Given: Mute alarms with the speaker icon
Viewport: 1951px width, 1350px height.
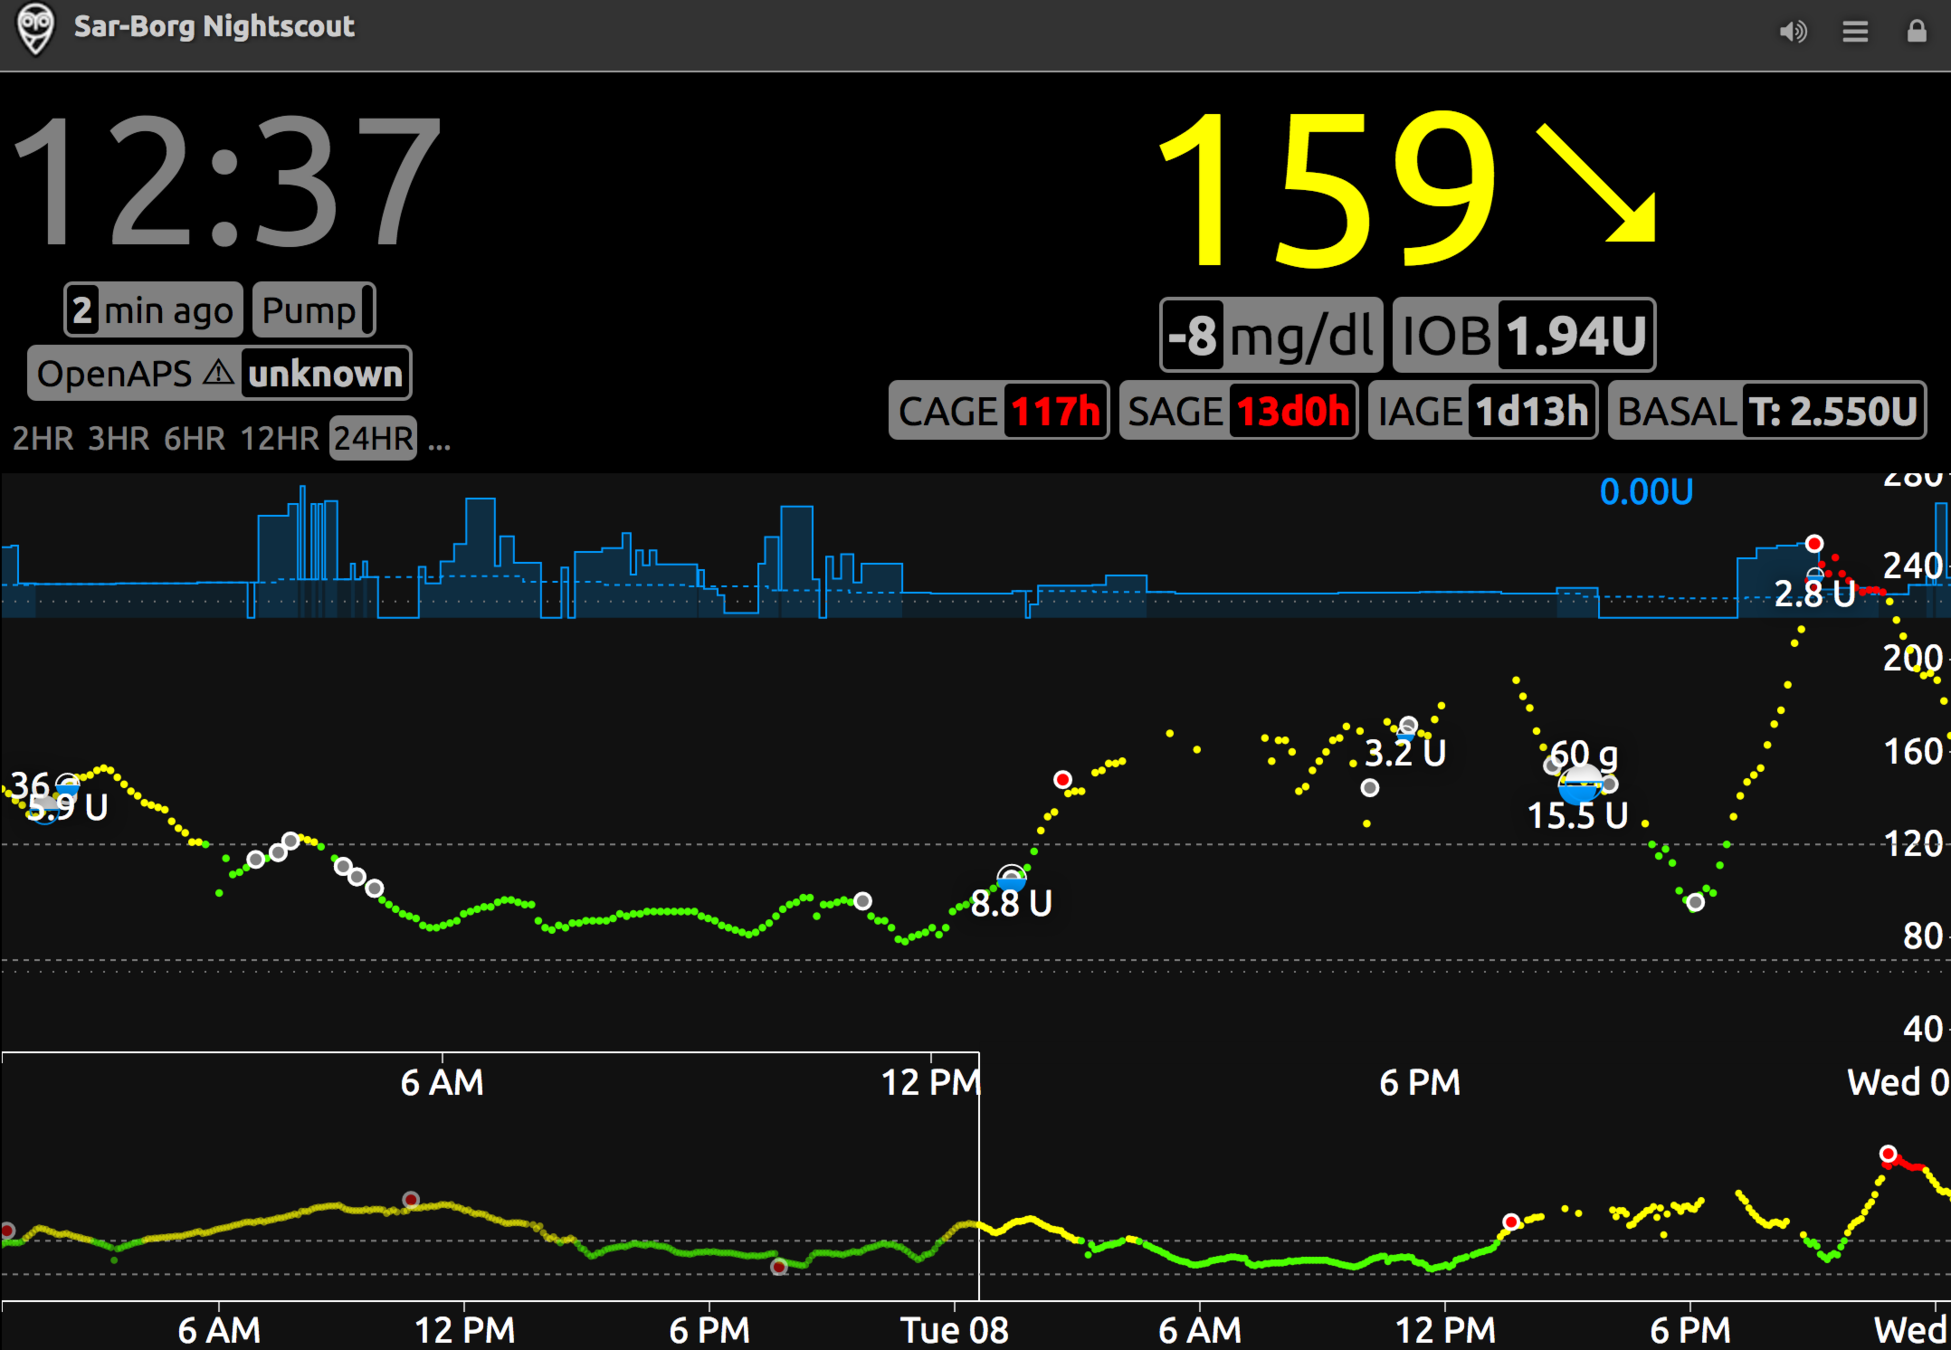Looking at the screenshot, I should pos(1792,32).
